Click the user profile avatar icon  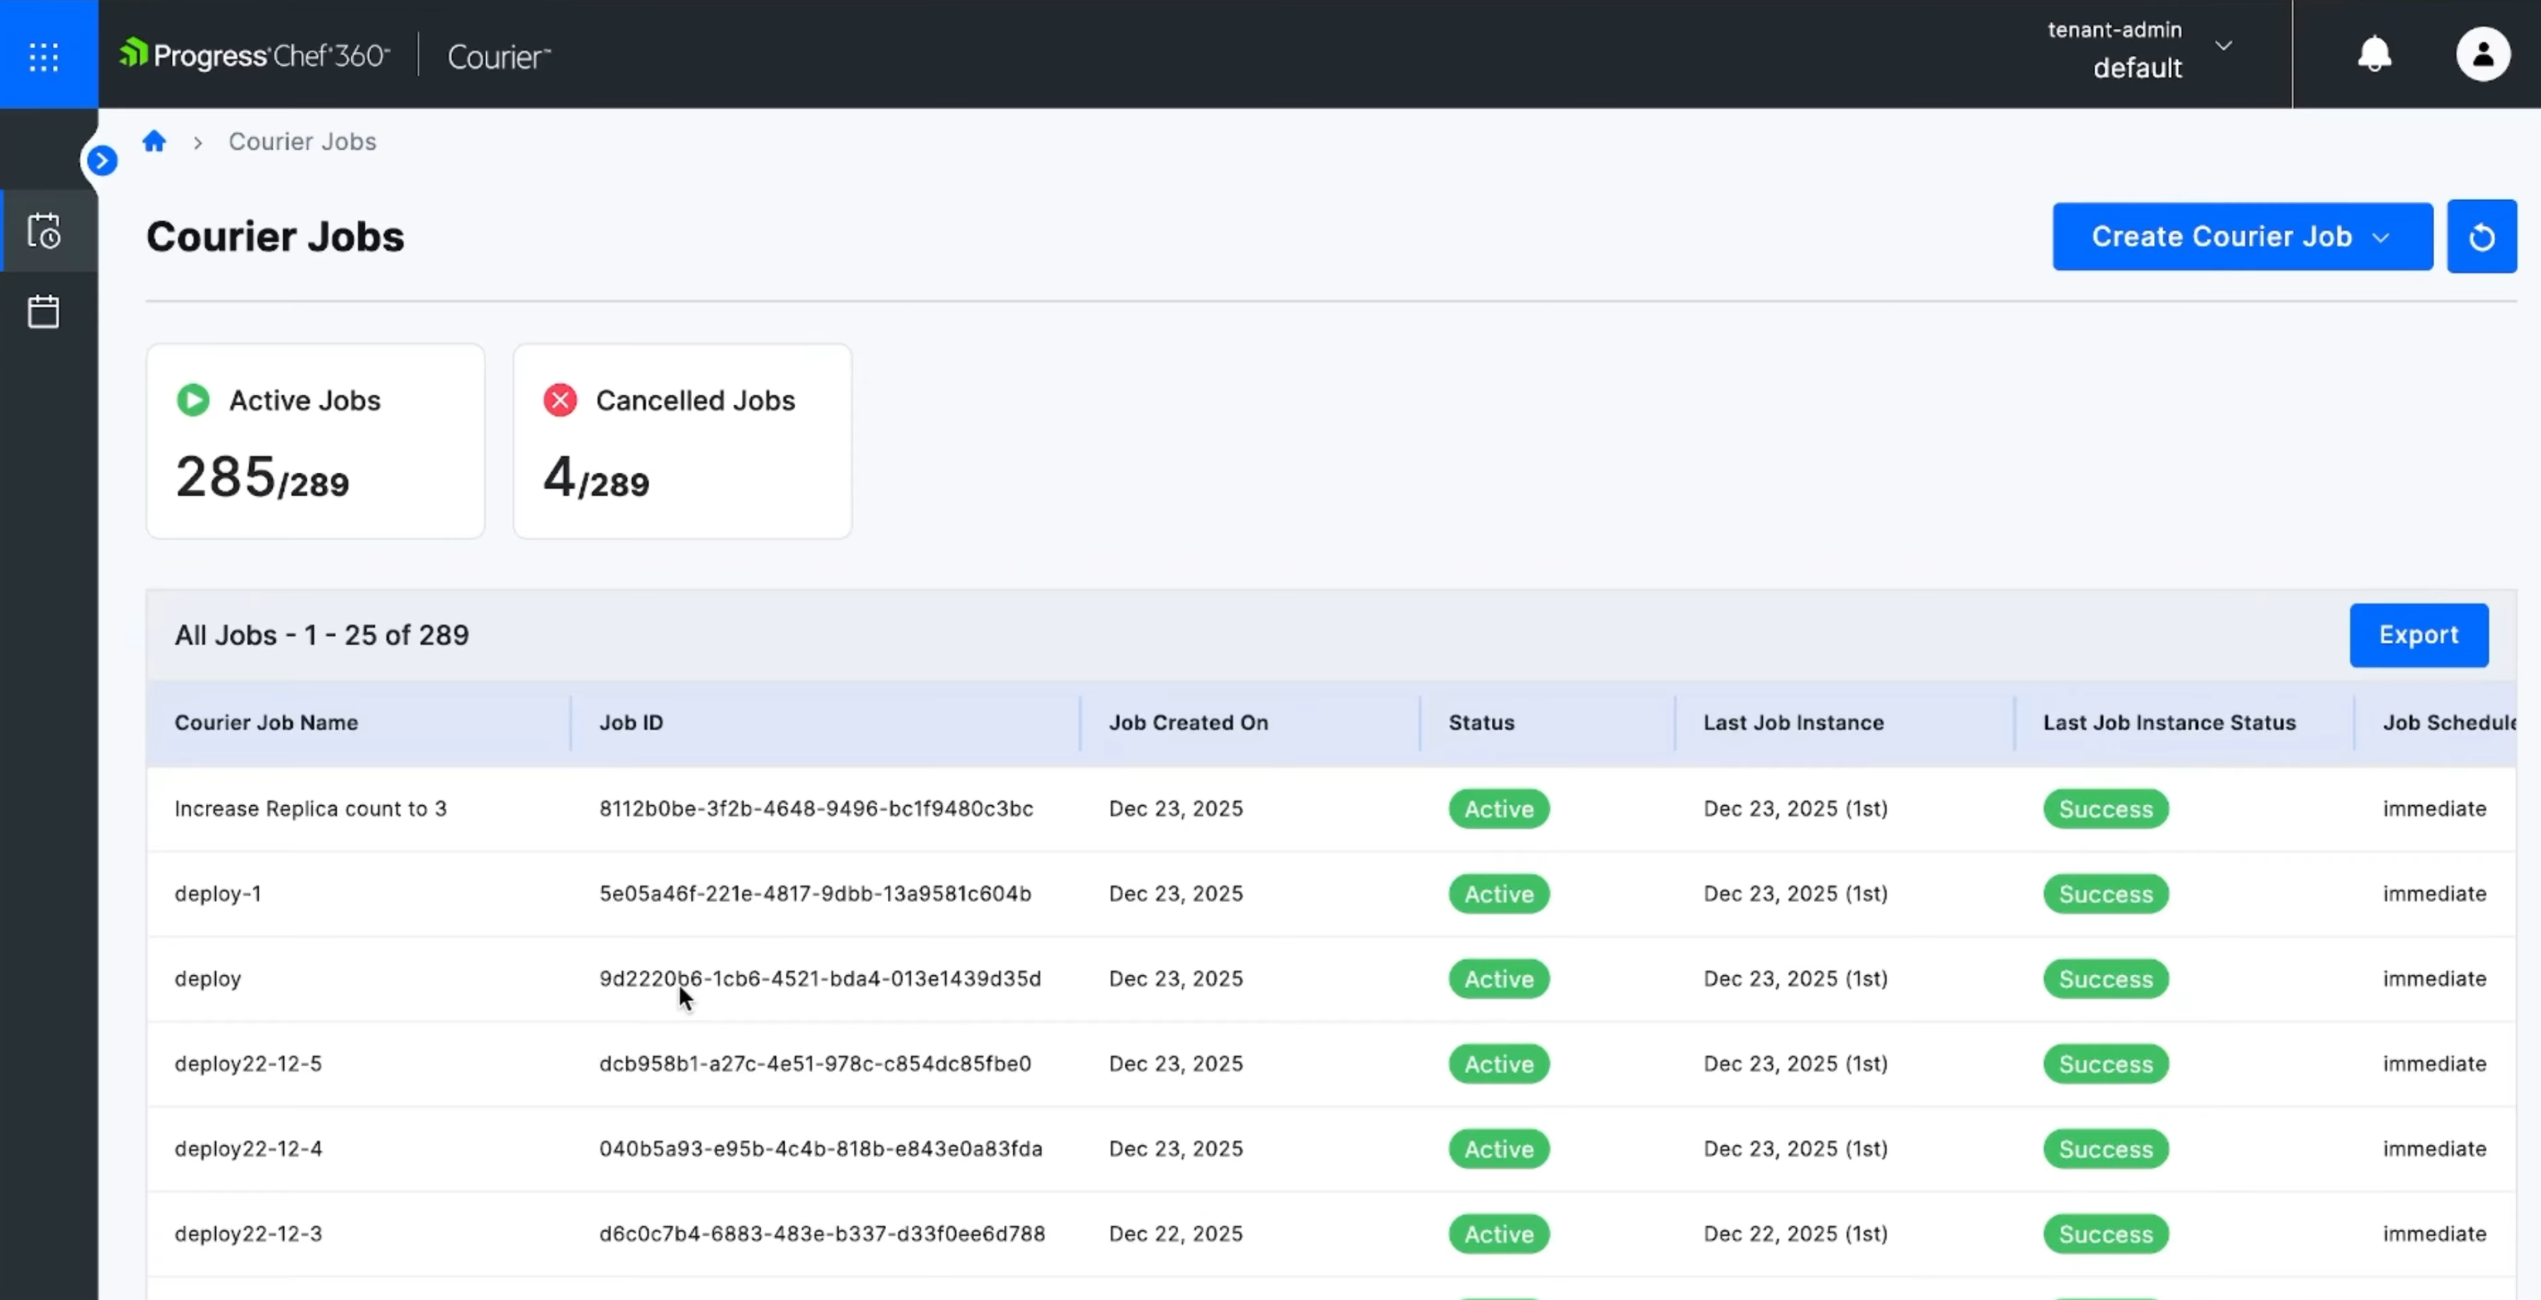pos(2485,54)
